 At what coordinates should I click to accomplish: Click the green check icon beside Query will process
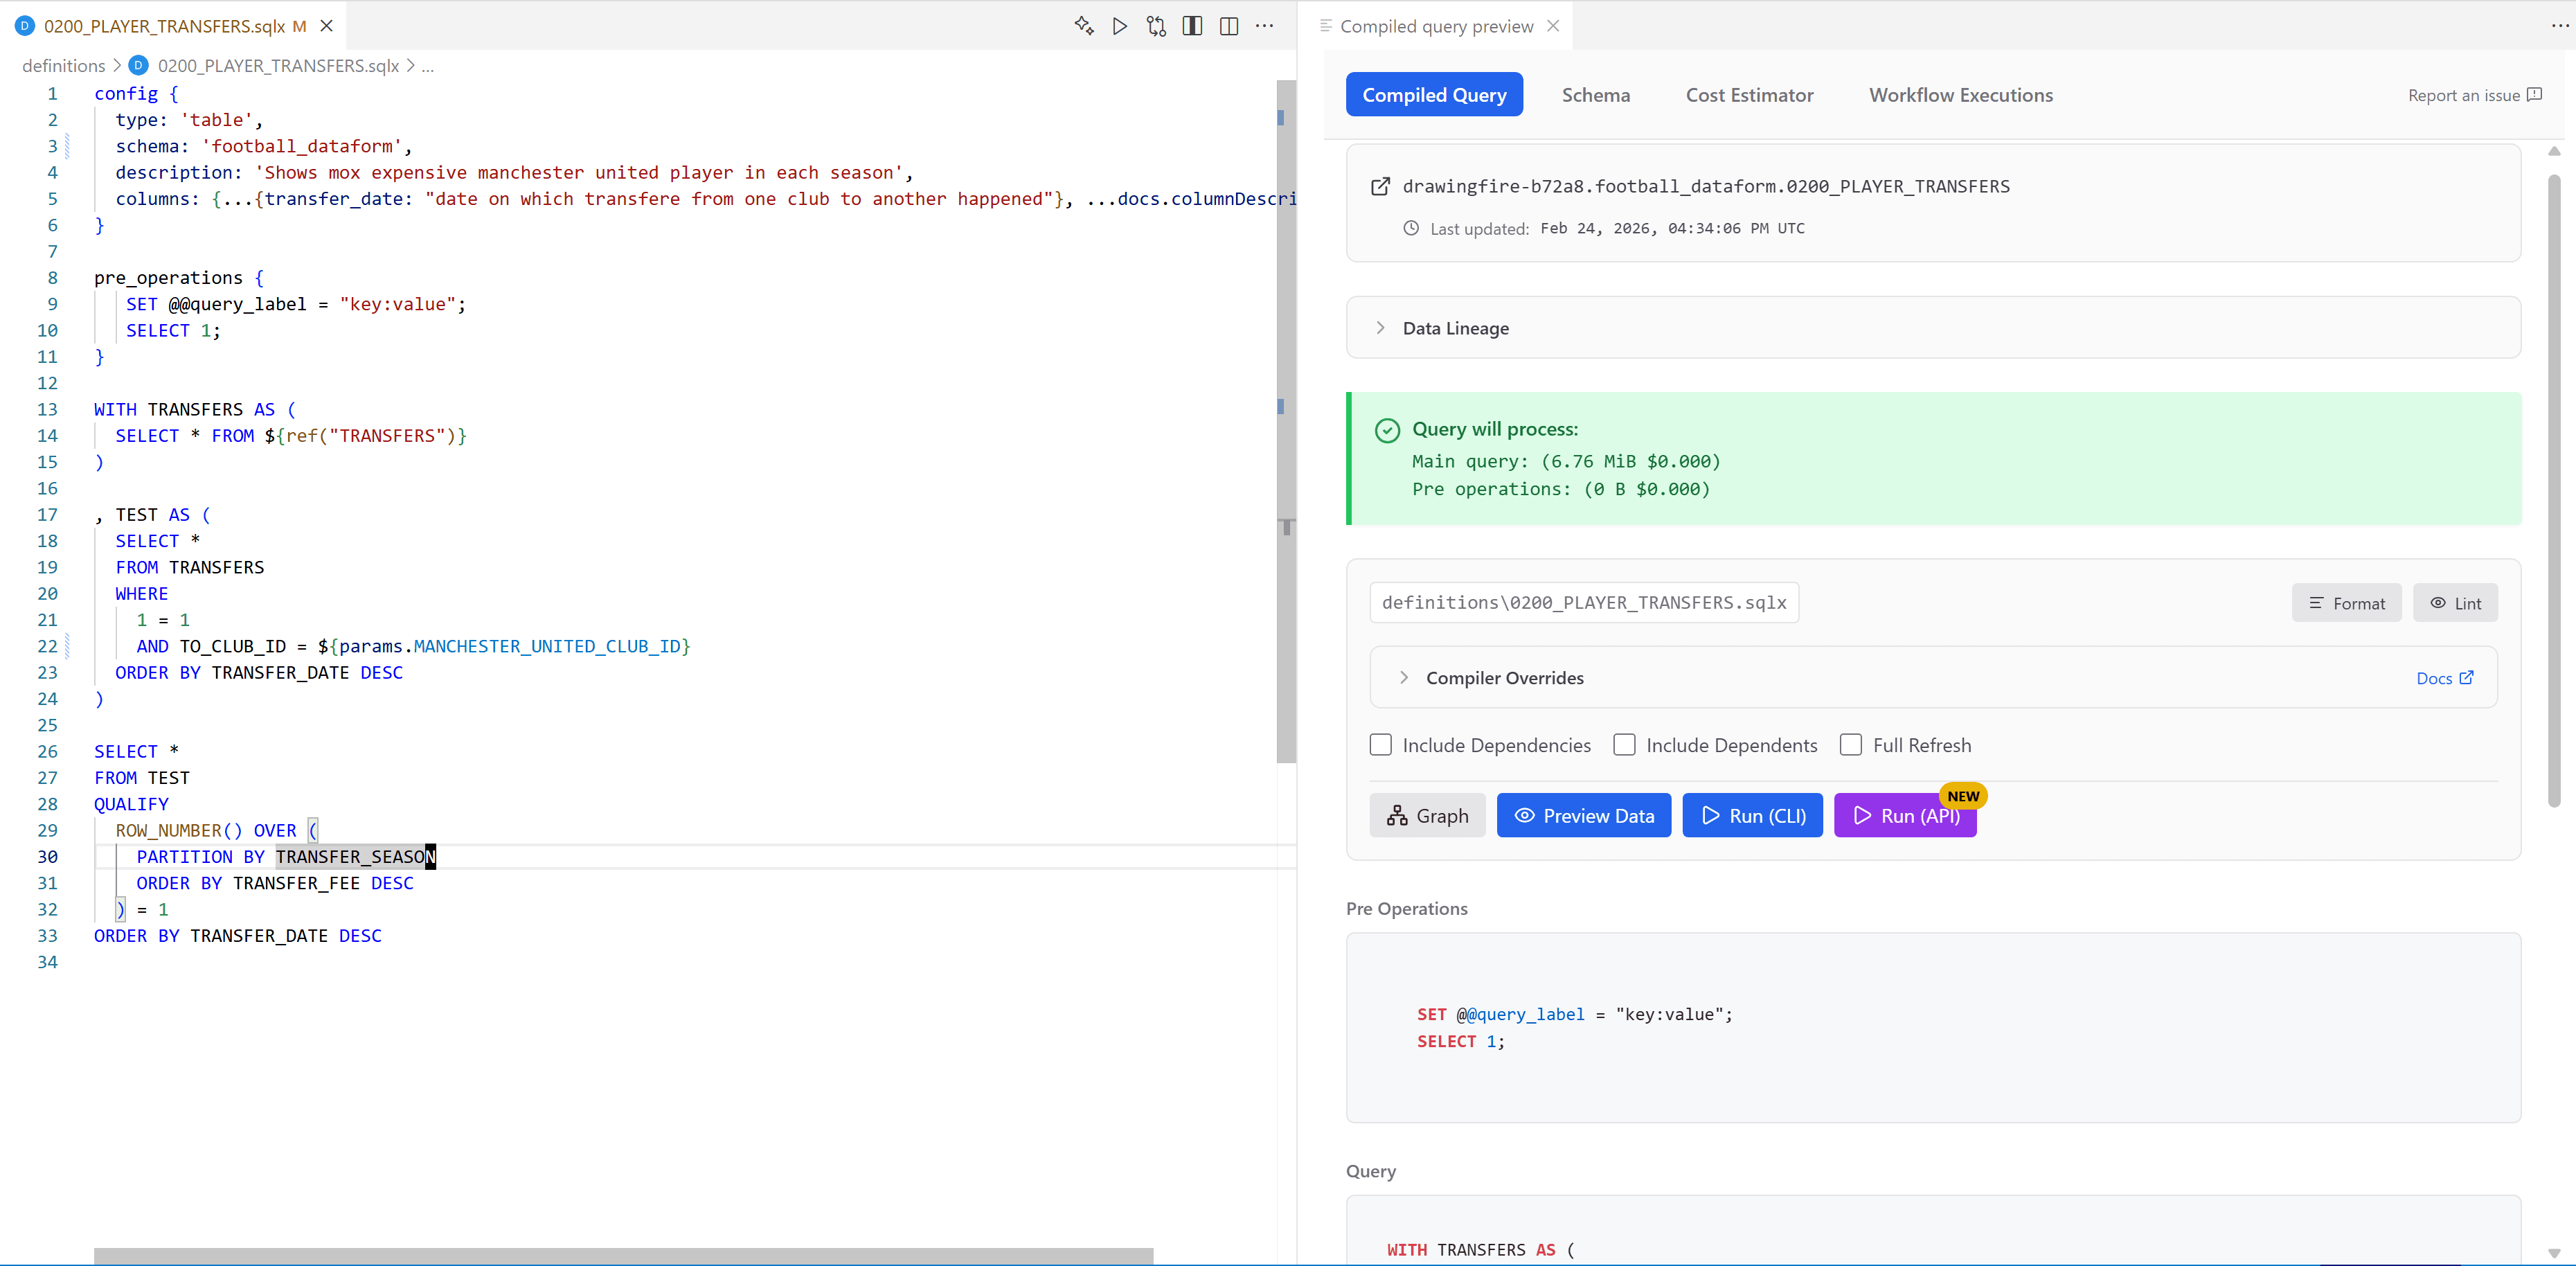click(1387, 431)
